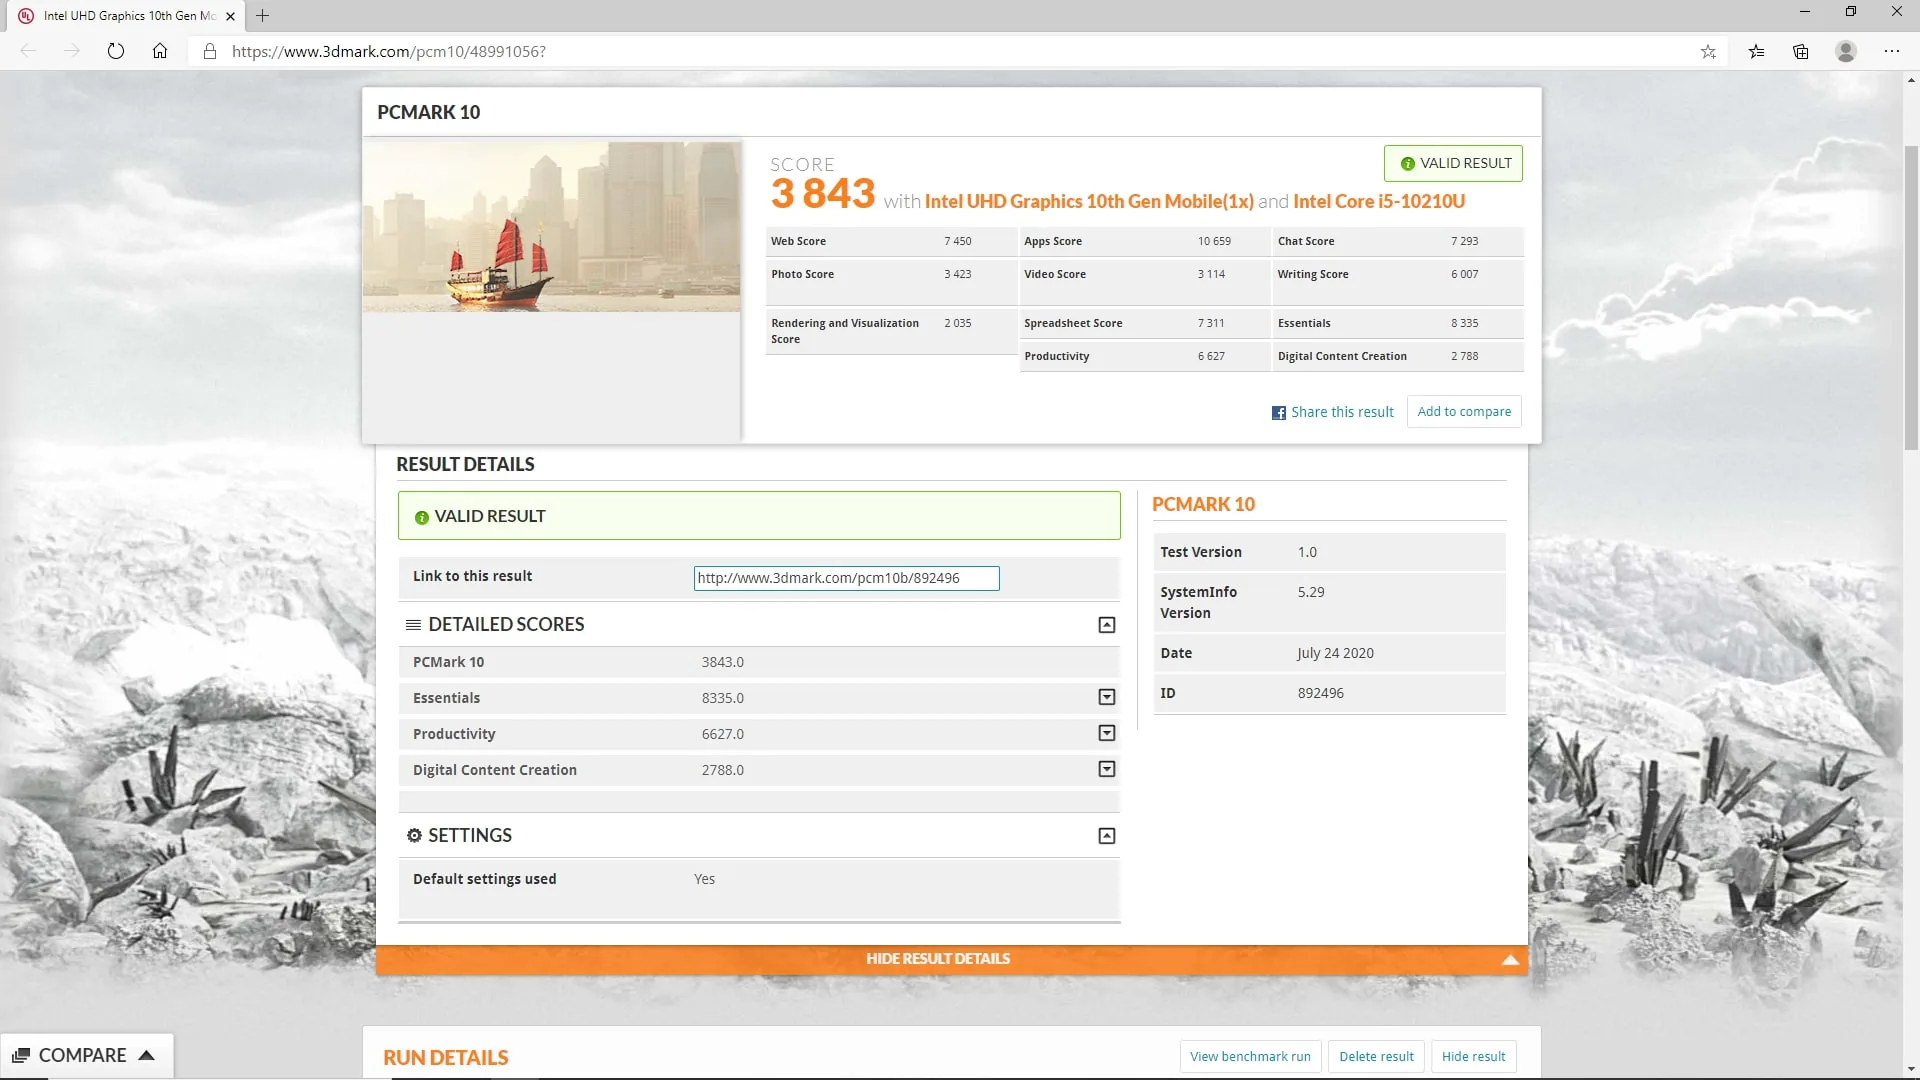Click the Apps Score value 10 659
This screenshot has height=1080, width=1920.
pyautogui.click(x=1214, y=241)
